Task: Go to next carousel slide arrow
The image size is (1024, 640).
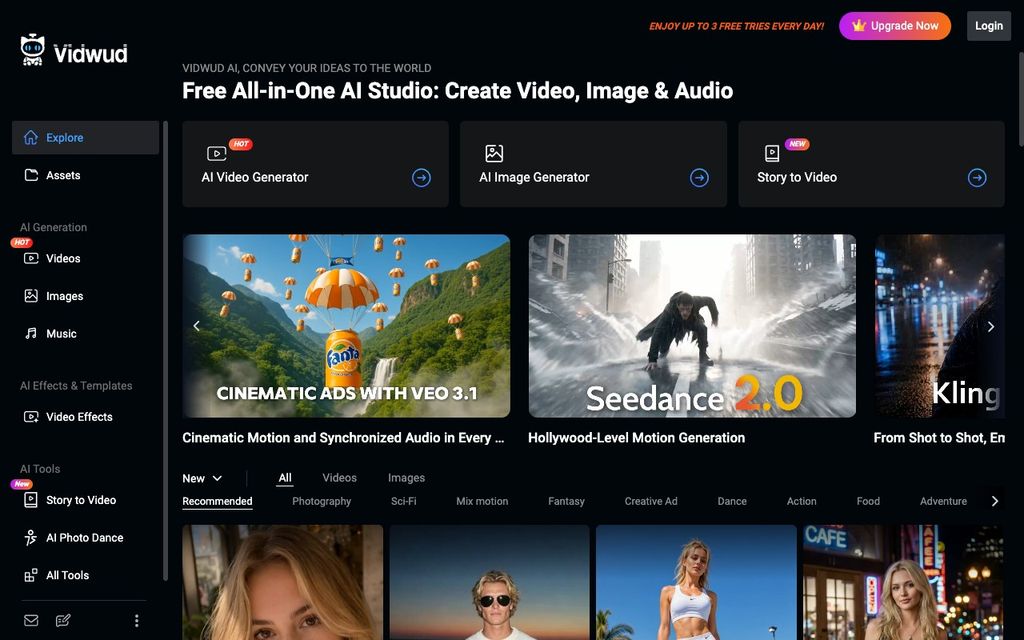Action: pos(991,327)
